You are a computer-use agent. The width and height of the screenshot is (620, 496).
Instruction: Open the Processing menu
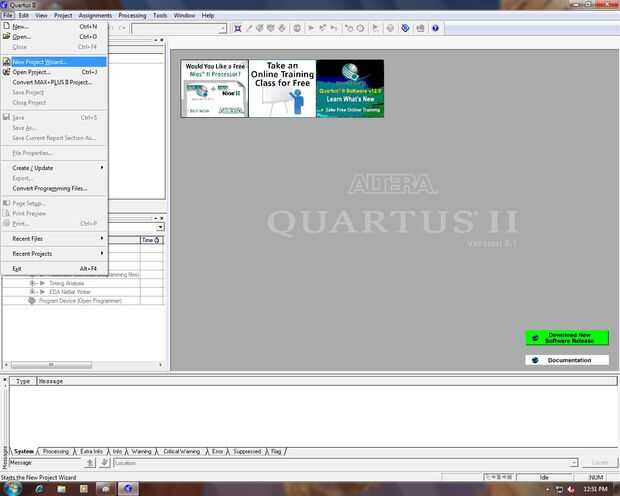pos(132,15)
